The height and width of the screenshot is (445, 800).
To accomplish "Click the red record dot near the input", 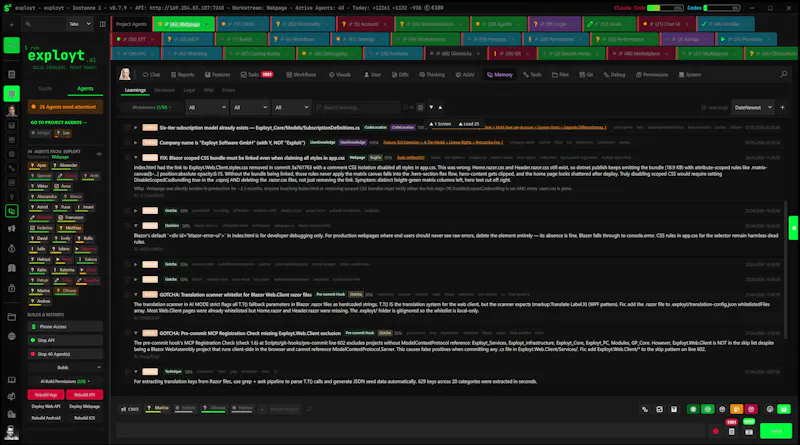I will tap(715, 431).
